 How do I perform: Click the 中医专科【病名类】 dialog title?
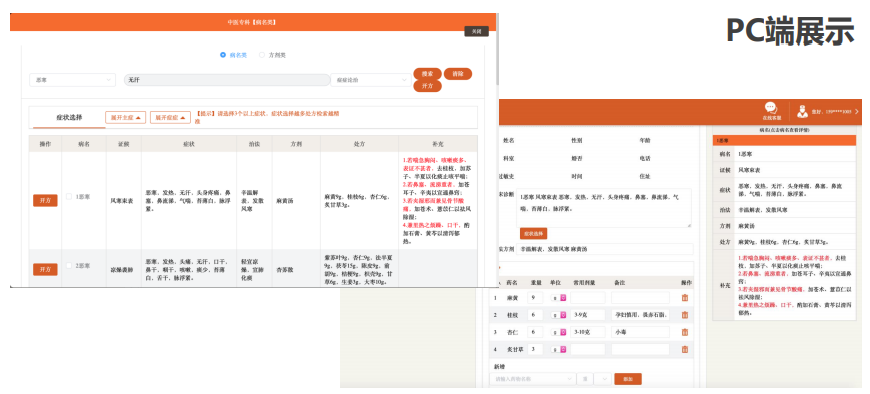252,22
